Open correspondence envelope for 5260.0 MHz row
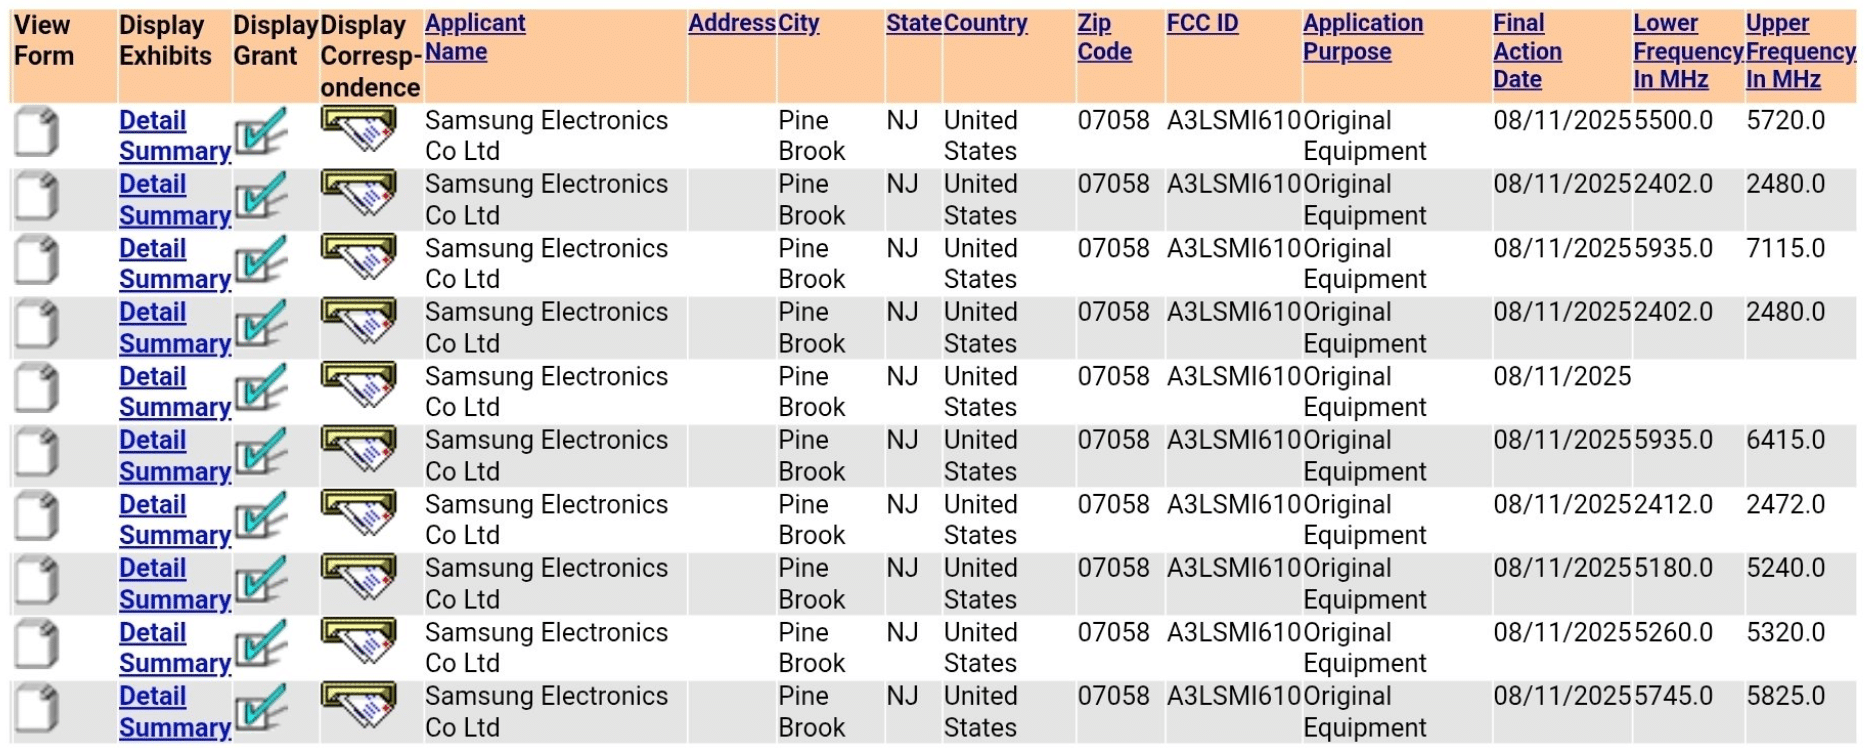The width and height of the screenshot is (1870, 748). click(x=358, y=642)
